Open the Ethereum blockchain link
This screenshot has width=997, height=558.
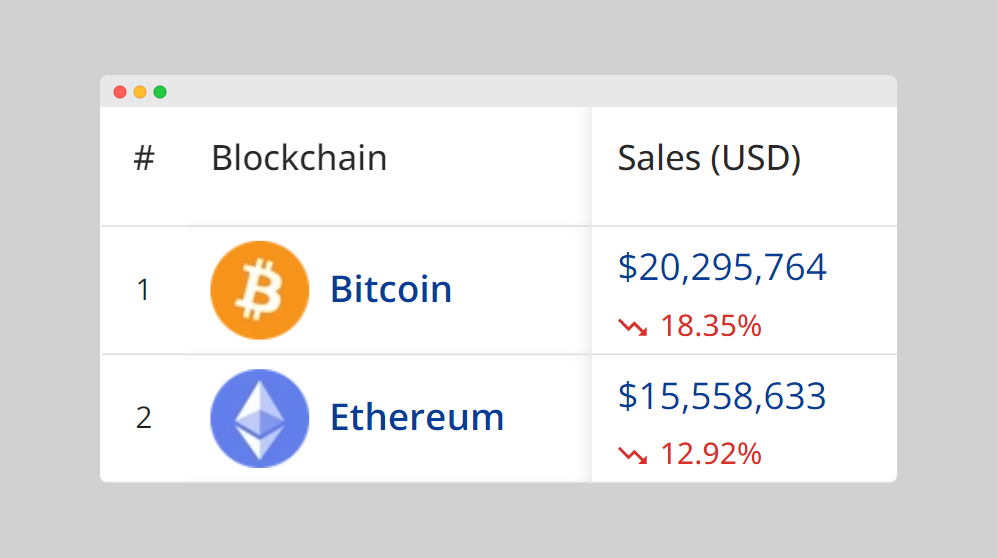point(417,417)
